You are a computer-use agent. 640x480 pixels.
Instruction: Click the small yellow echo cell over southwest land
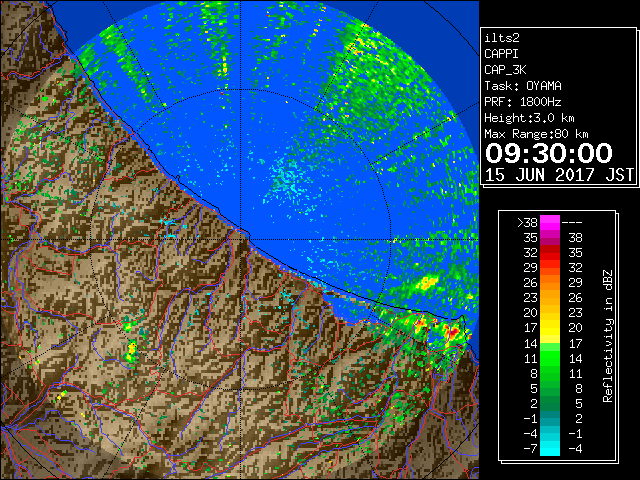[131, 352]
